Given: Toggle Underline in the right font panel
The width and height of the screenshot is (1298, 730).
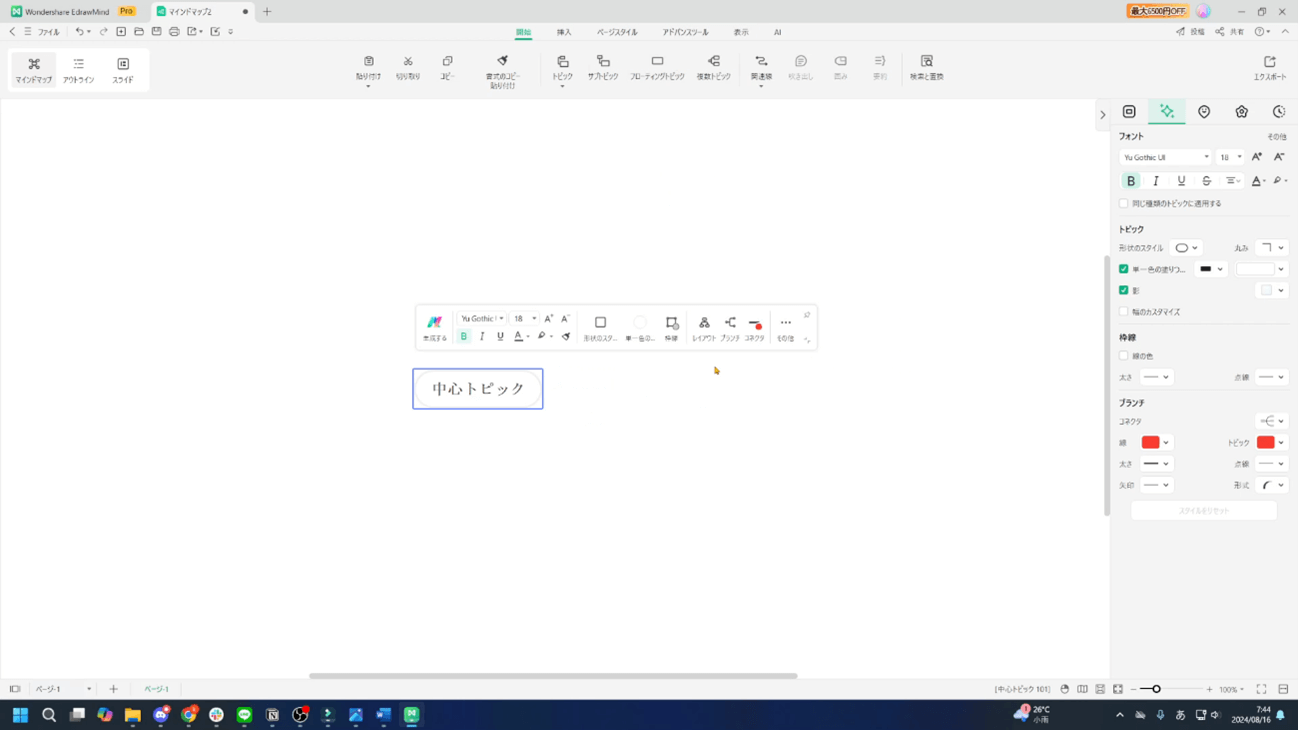Looking at the screenshot, I should (1181, 181).
